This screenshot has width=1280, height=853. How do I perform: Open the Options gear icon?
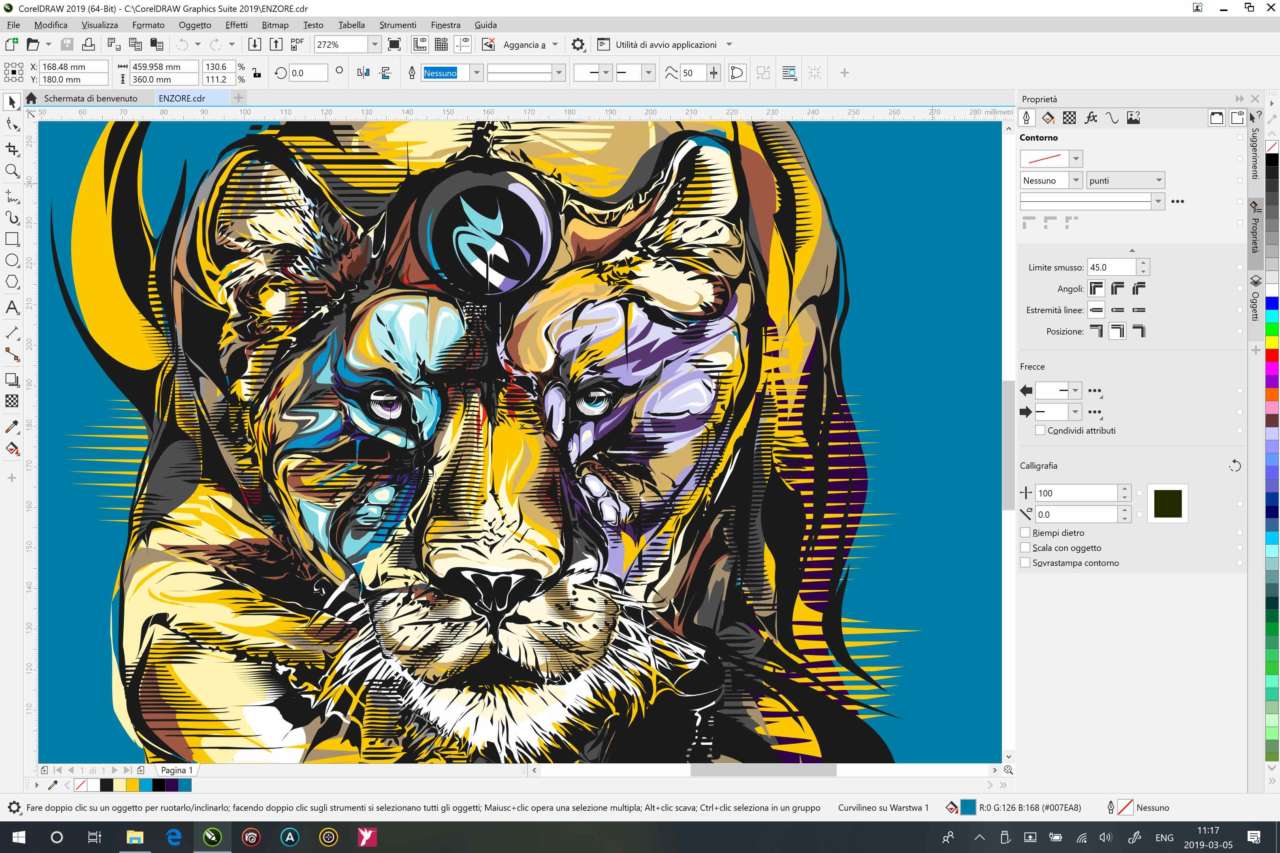[x=578, y=45]
